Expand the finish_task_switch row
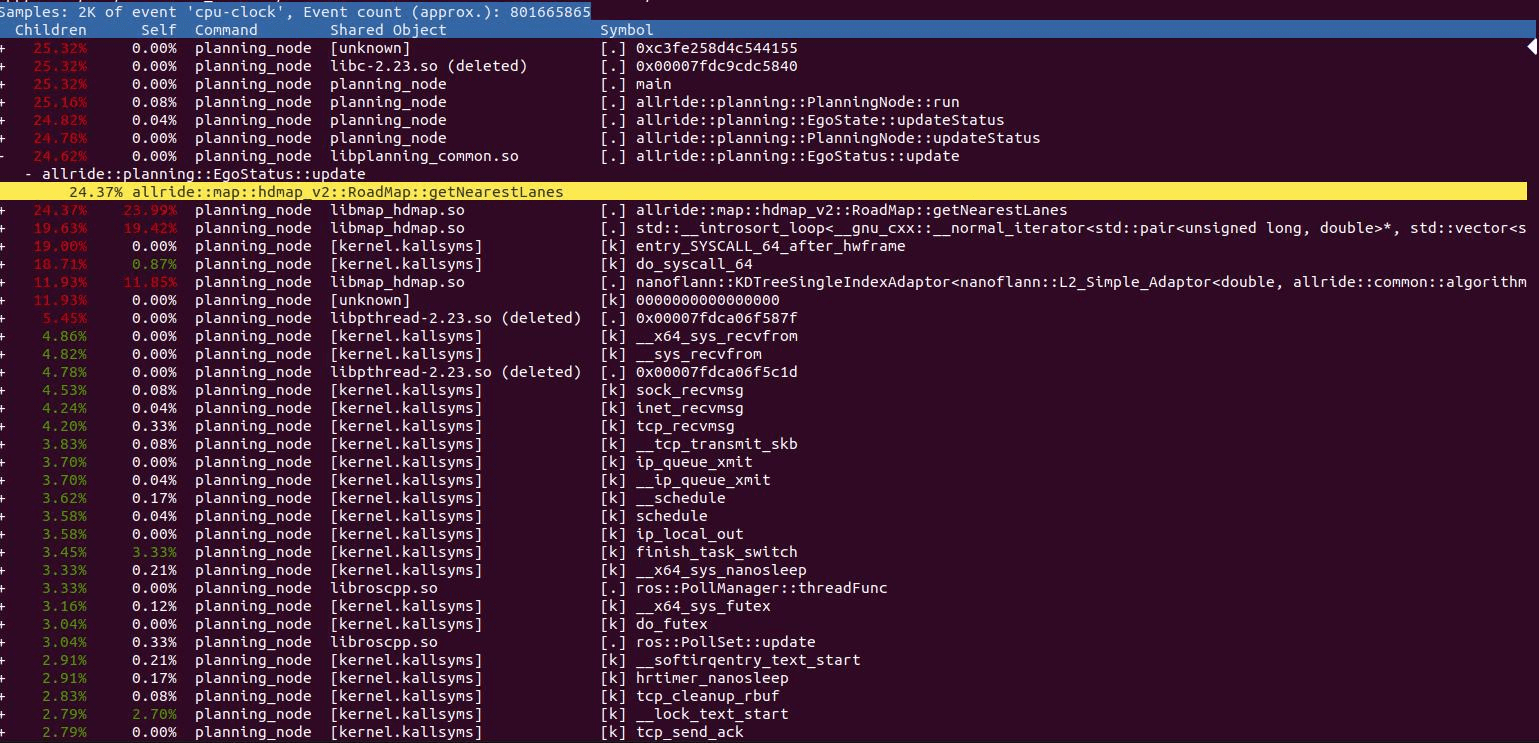The width and height of the screenshot is (1539, 743). pos(3,552)
